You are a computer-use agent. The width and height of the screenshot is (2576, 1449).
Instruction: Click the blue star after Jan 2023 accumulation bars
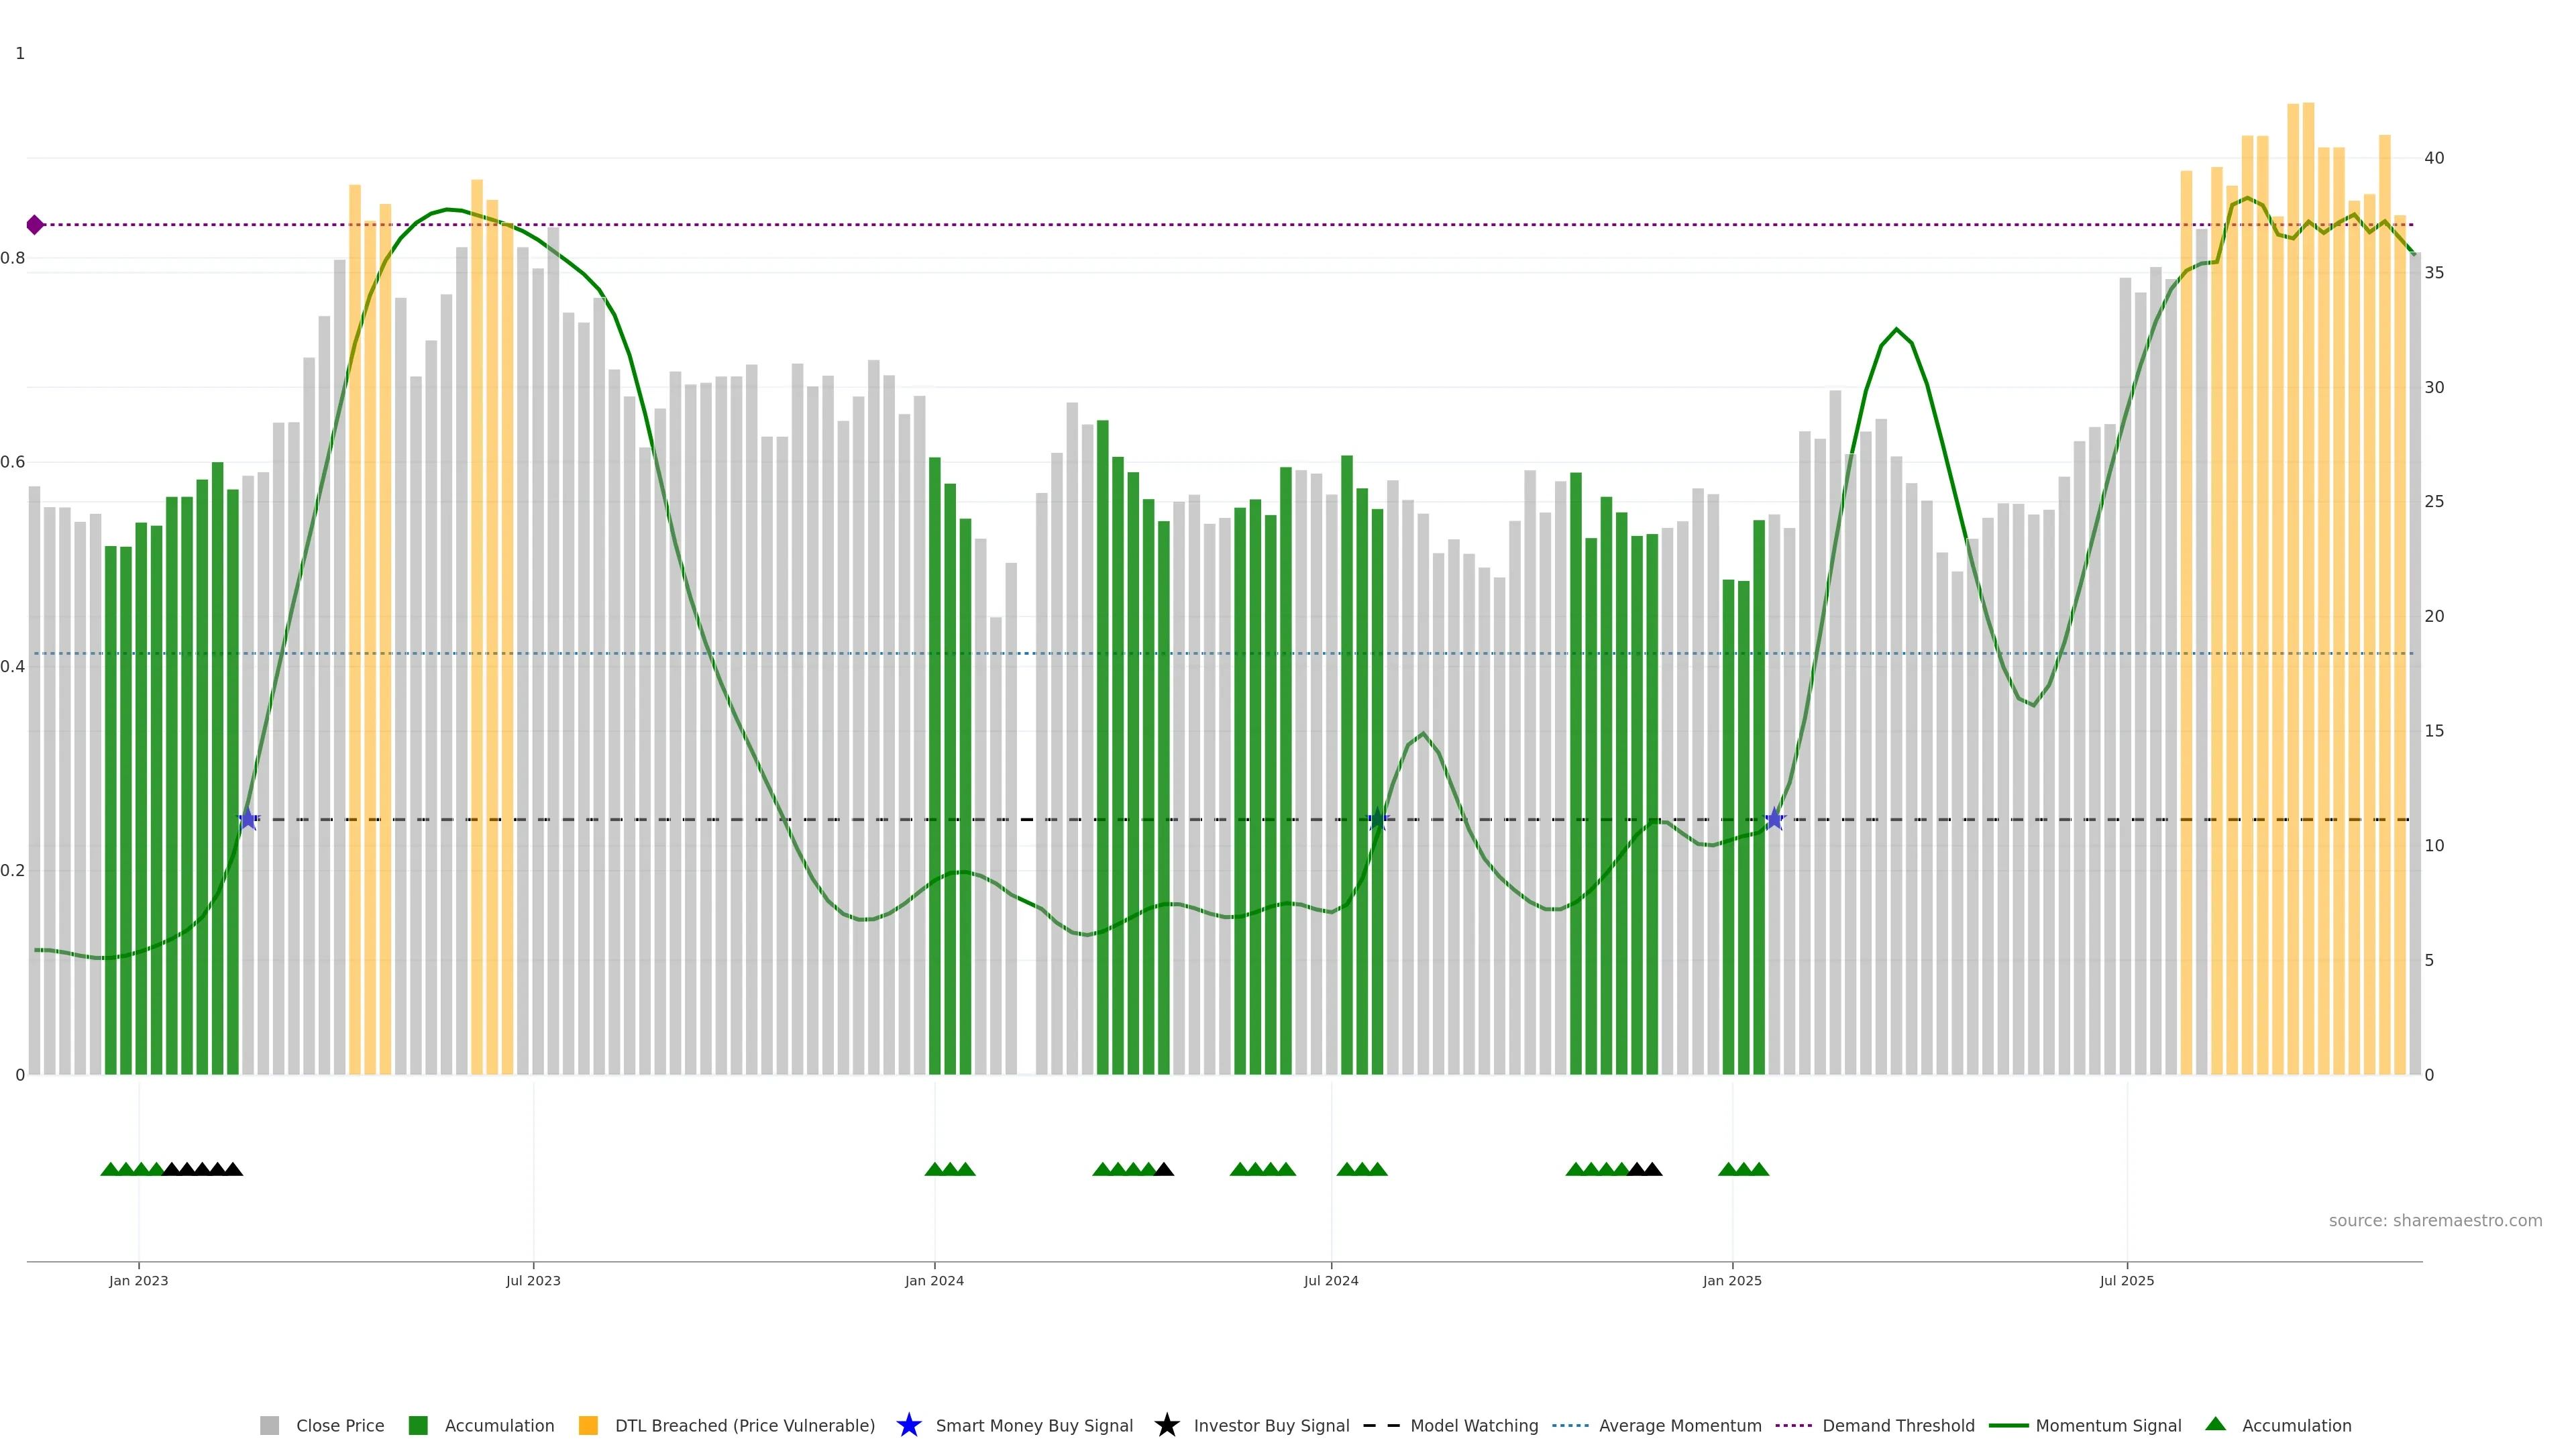(x=248, y=820)
